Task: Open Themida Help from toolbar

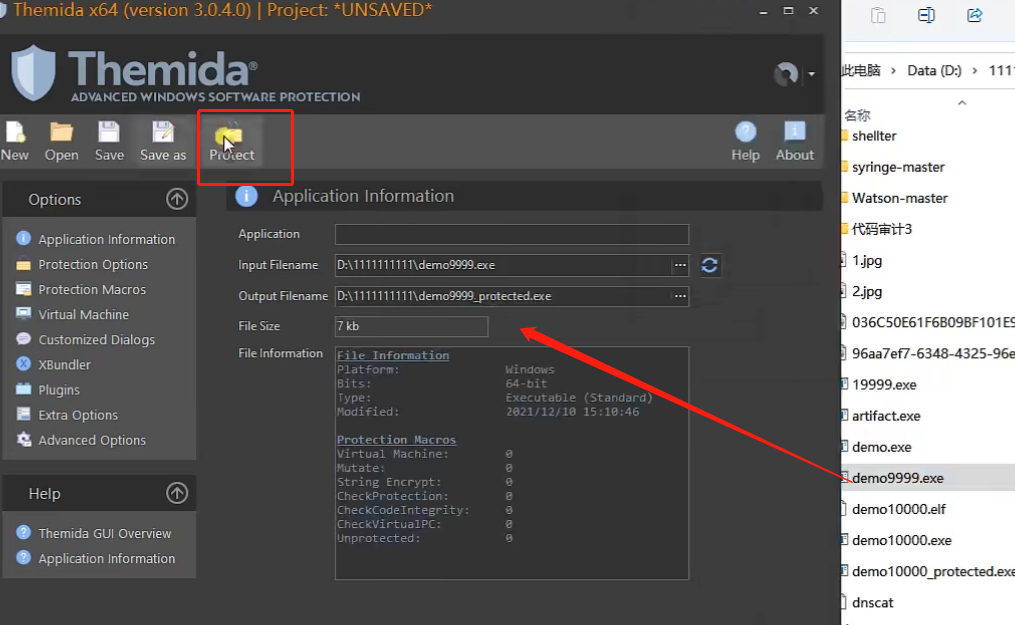Action: click(x=745, y=140)
